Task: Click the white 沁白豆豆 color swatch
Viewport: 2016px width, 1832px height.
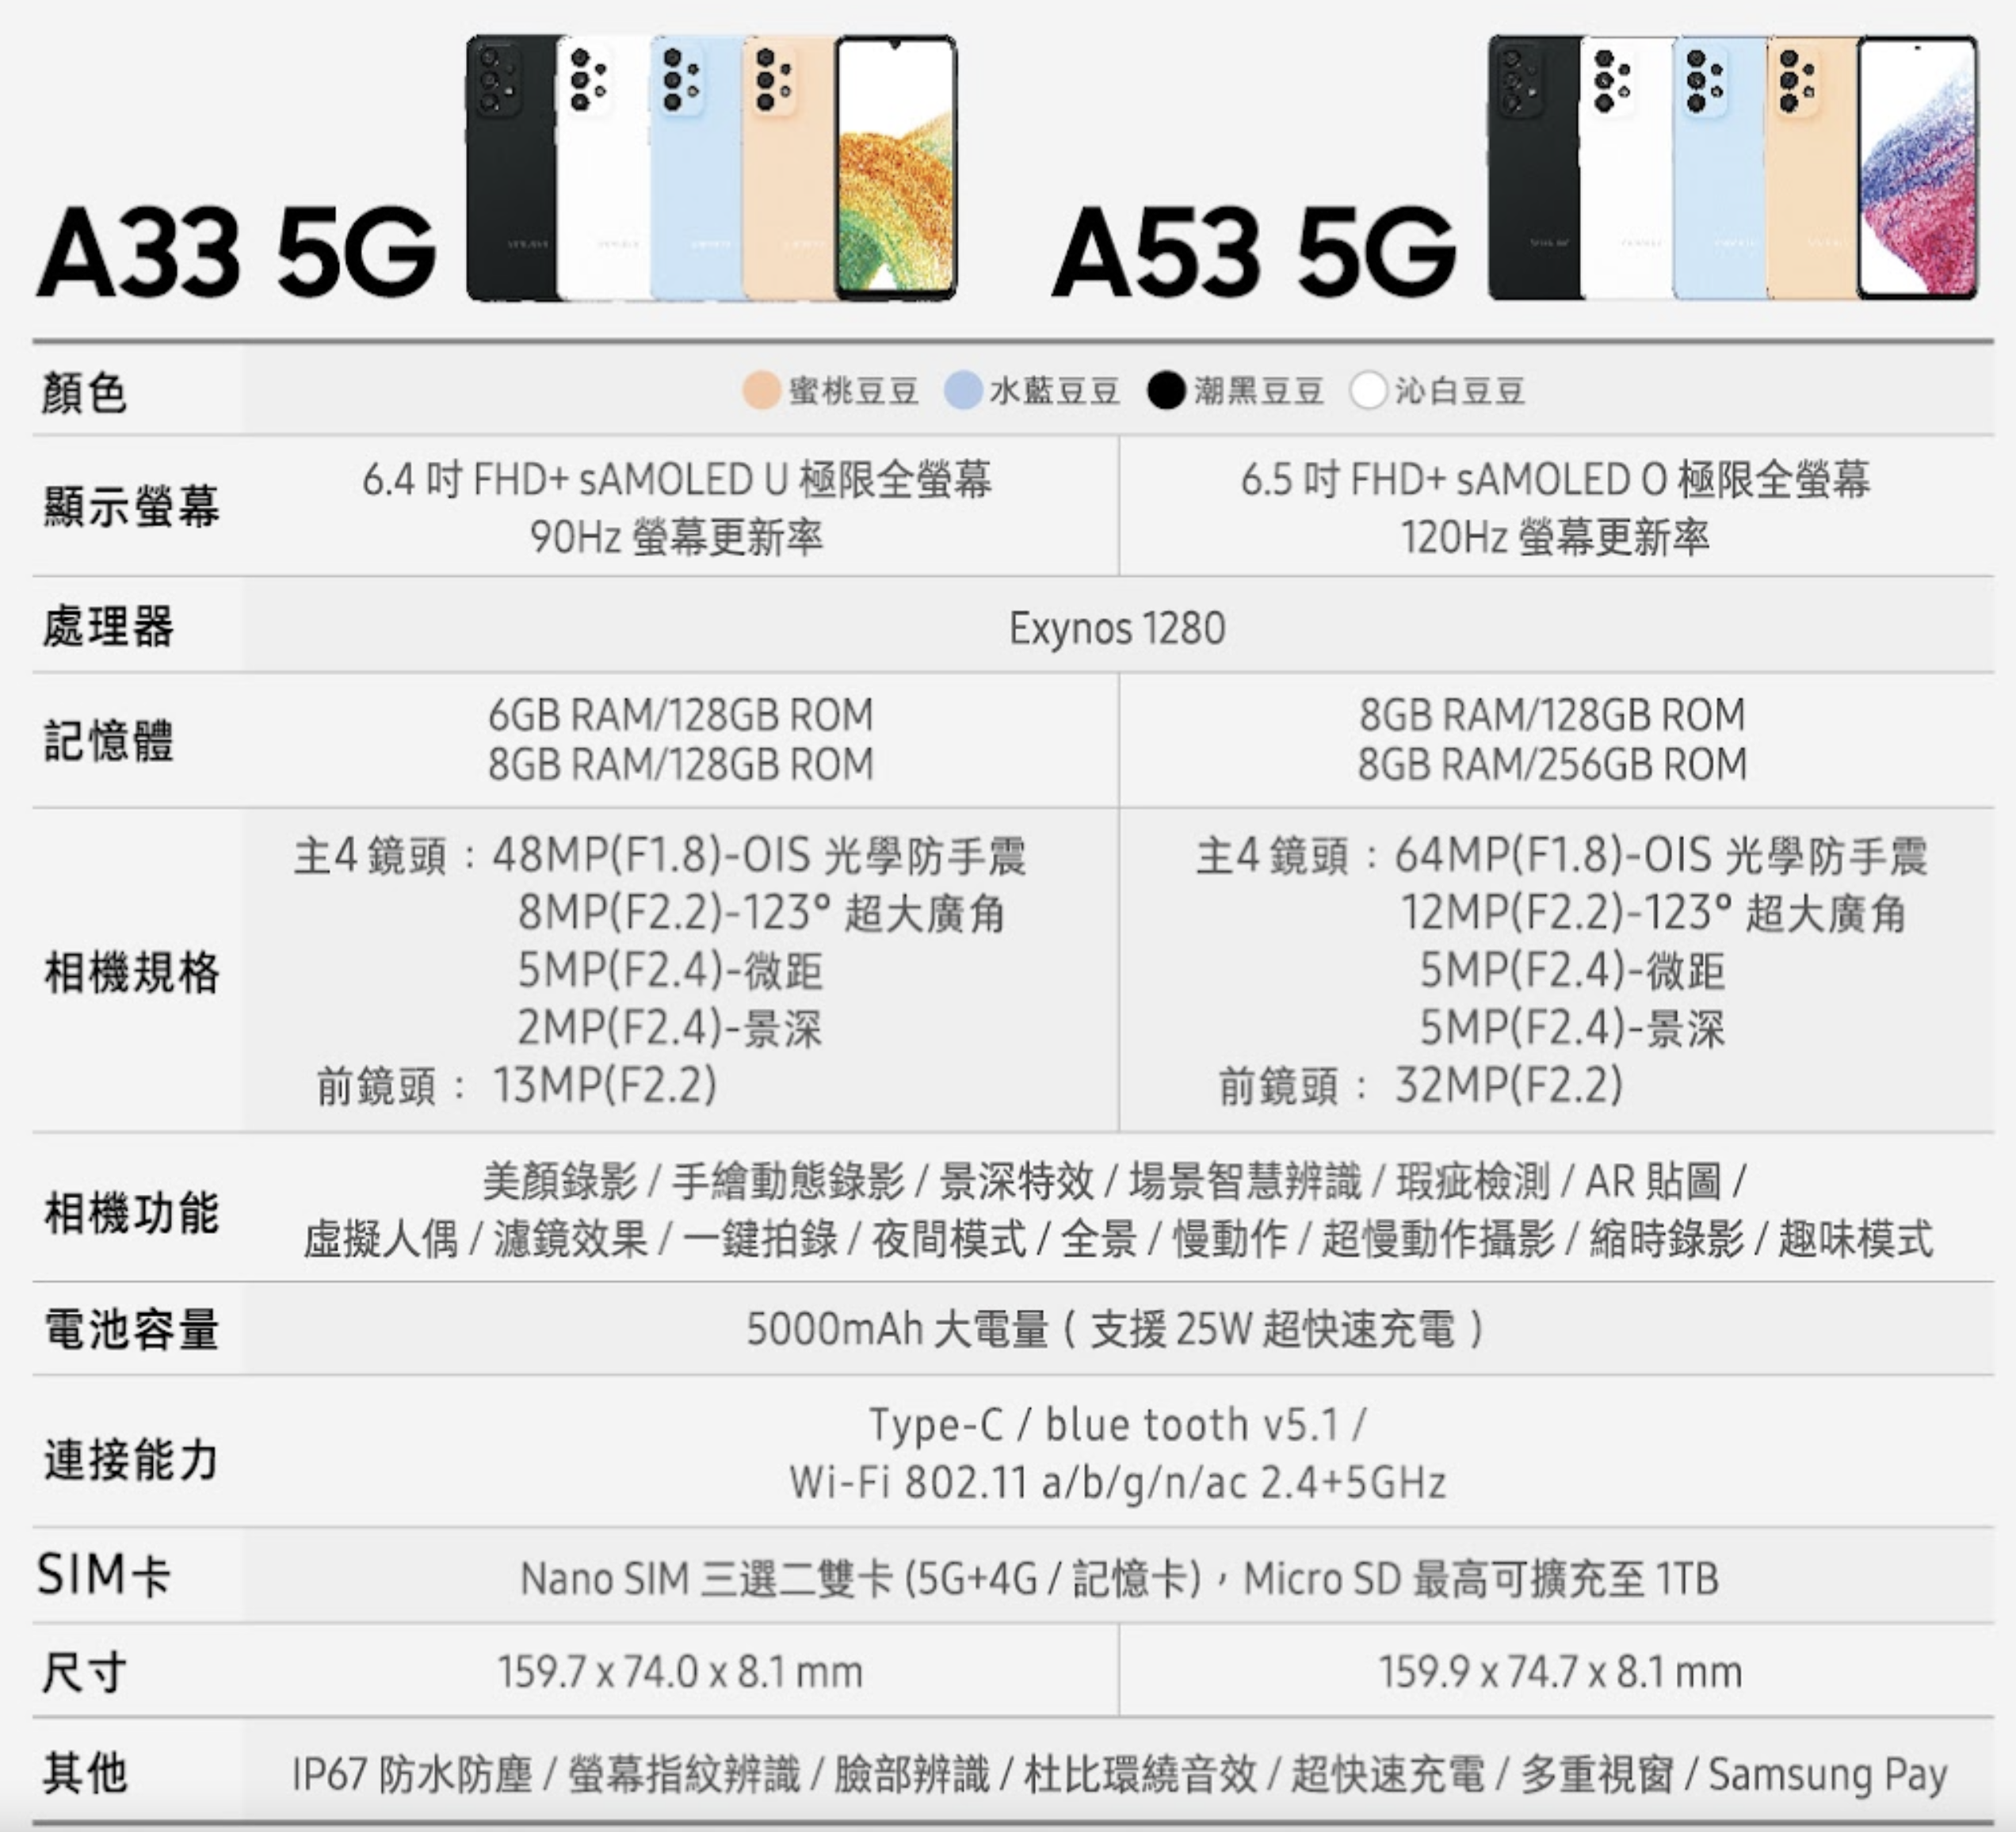Action: (1368, 390)
